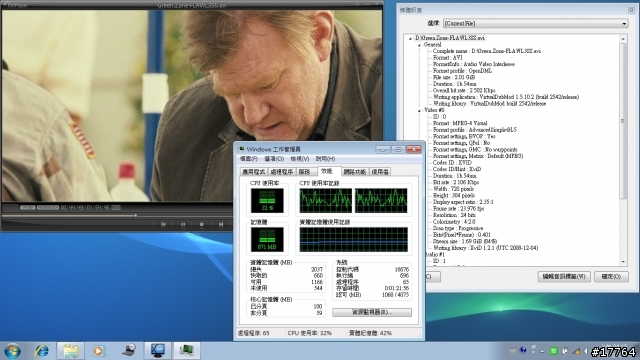This screenshot has width=640, height=360.
Task: Click the media info tree vertical scrollbar thumb
Action: [x=623, y=121]
